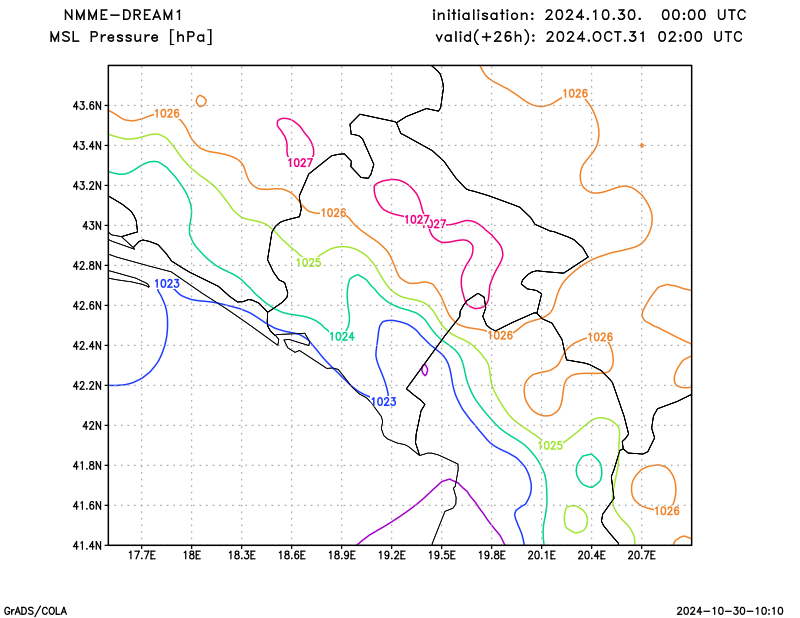Select the 42.6N latitude label

point(87,306)
